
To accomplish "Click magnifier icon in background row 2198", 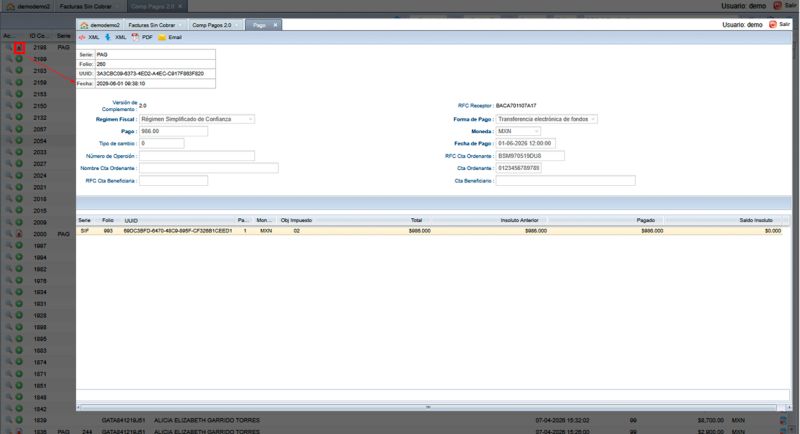I will [x=9, y=47].
